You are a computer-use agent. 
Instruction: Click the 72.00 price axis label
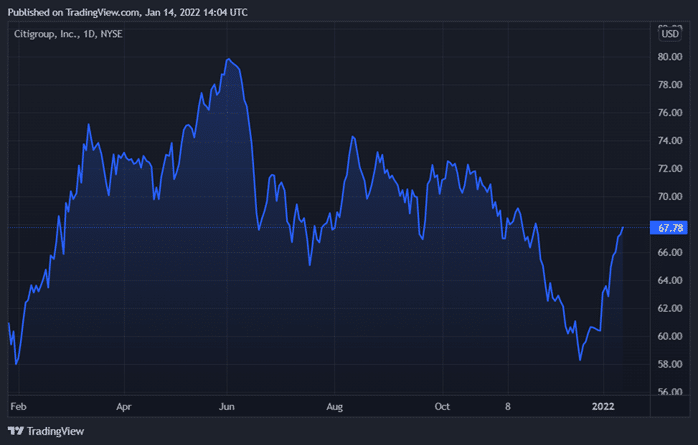pyautogui.click(x=670, y=169)
